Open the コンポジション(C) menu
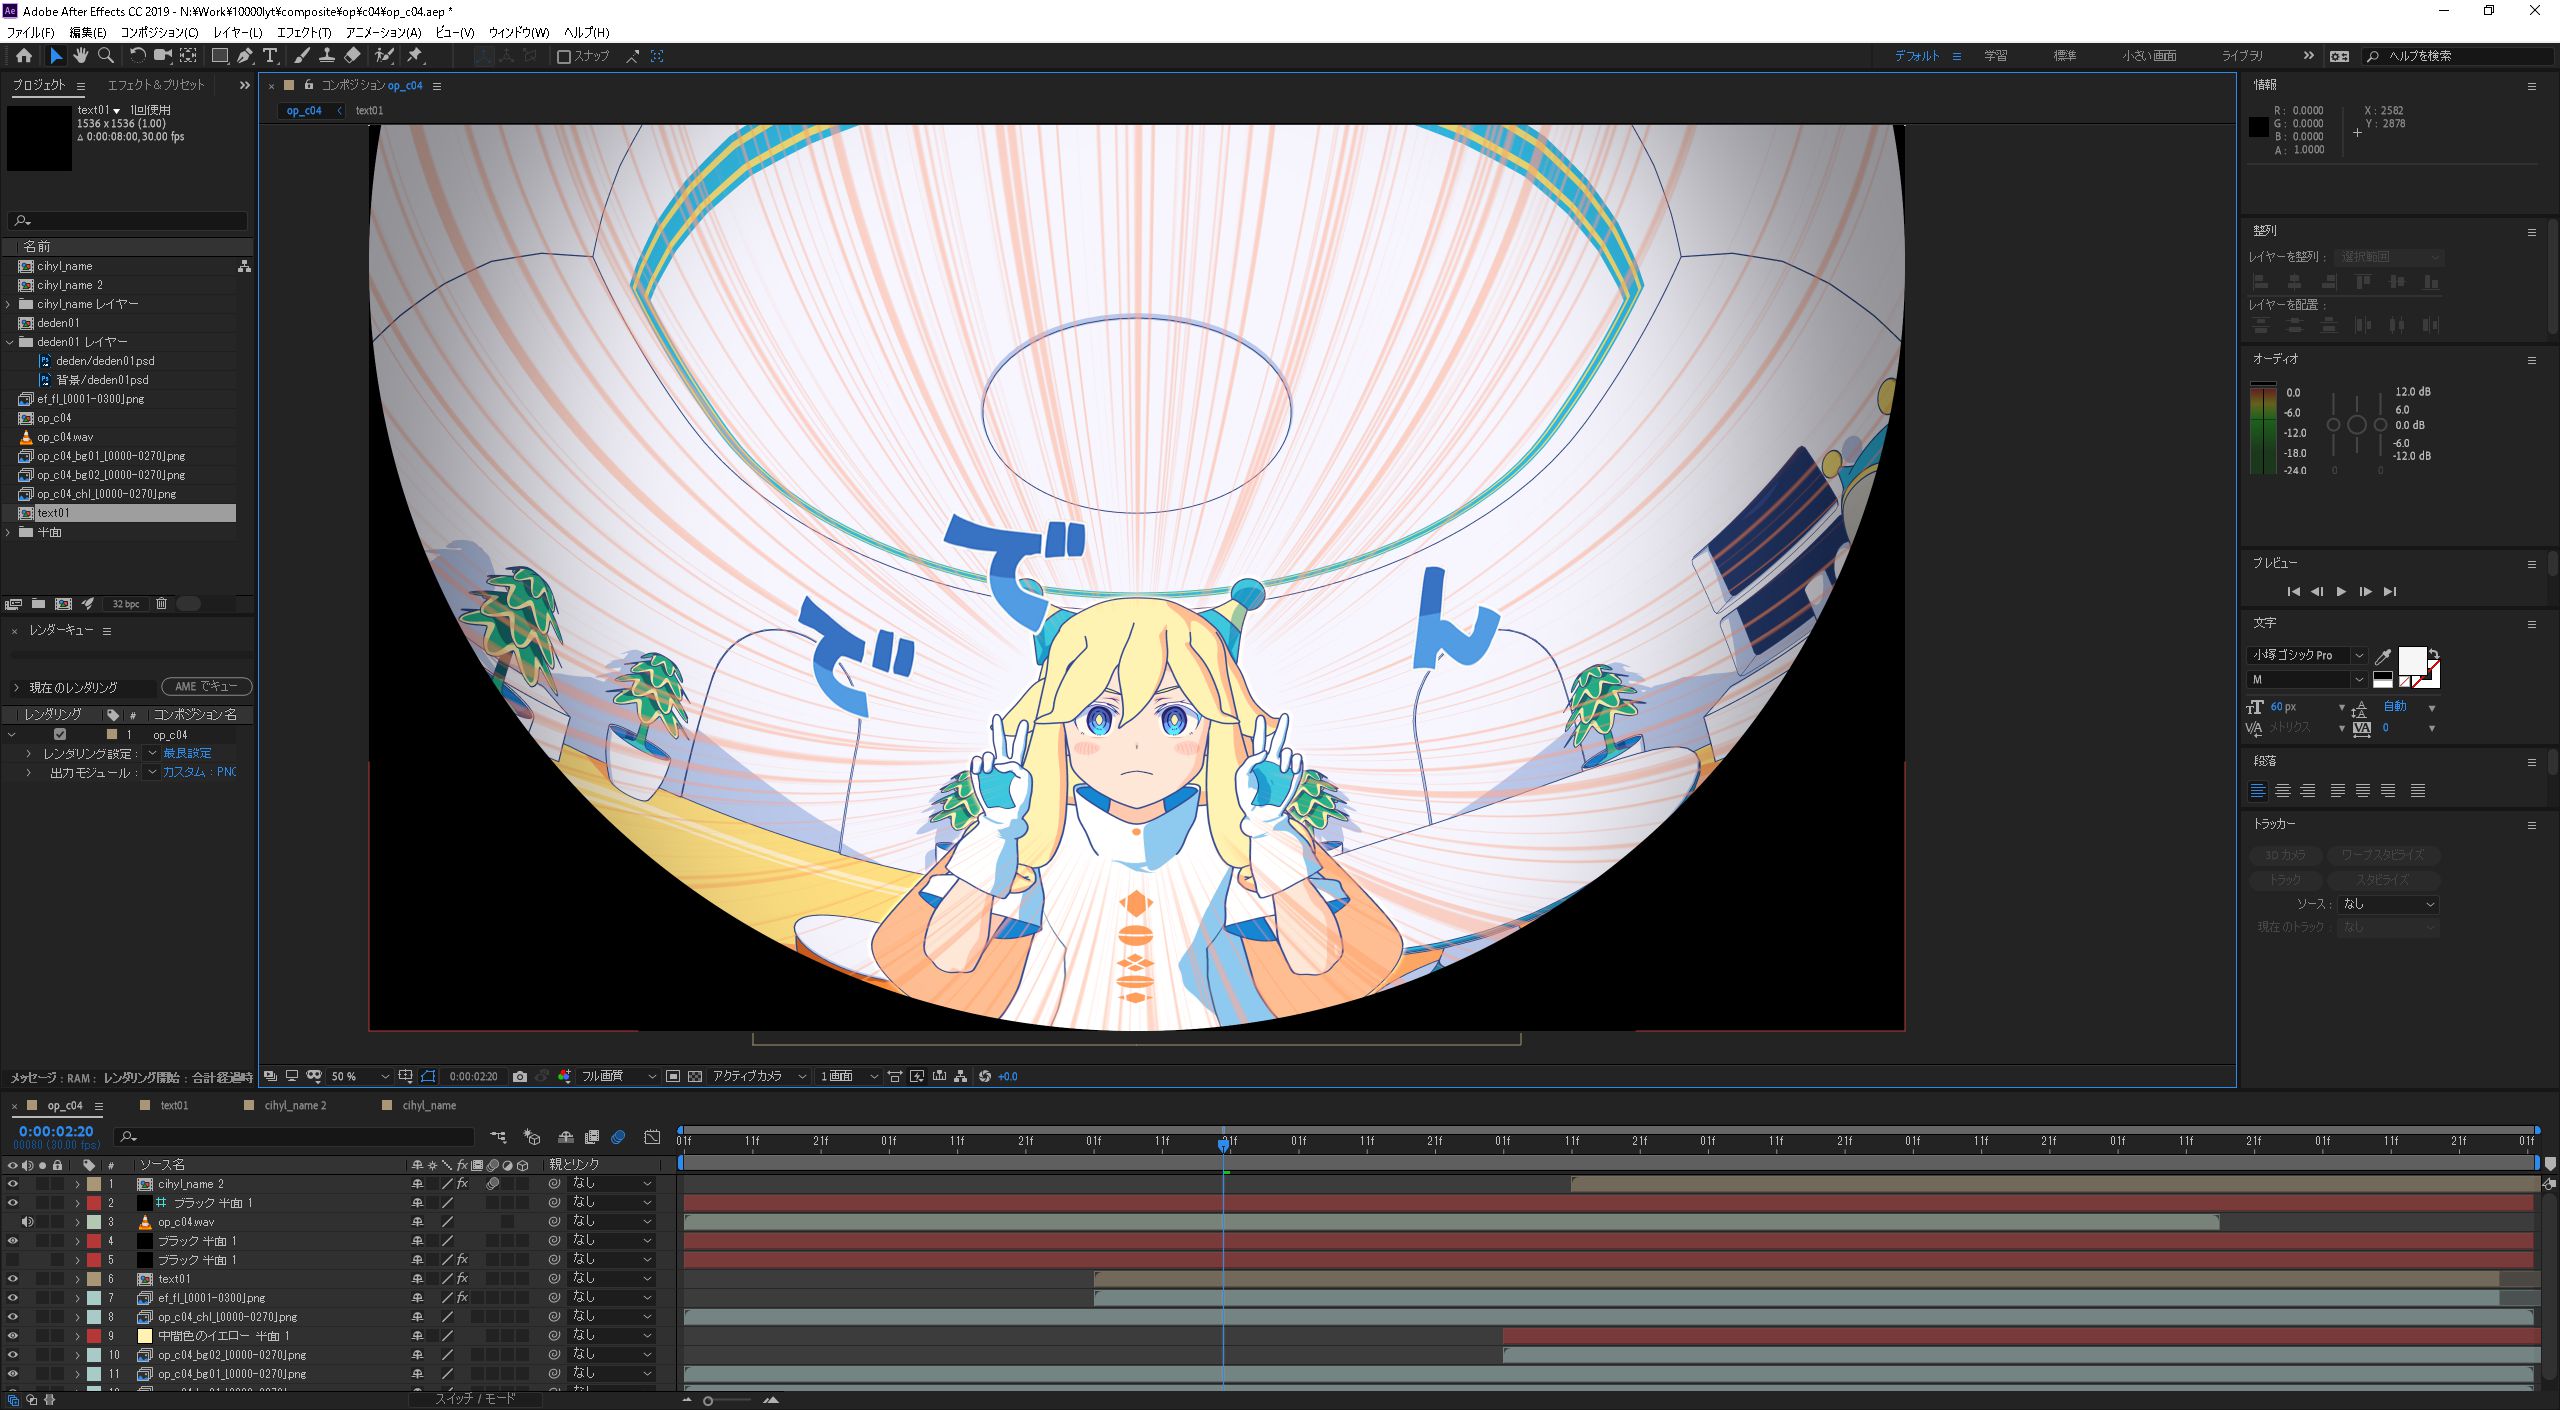The image size is (2560, 1410). 159,32
